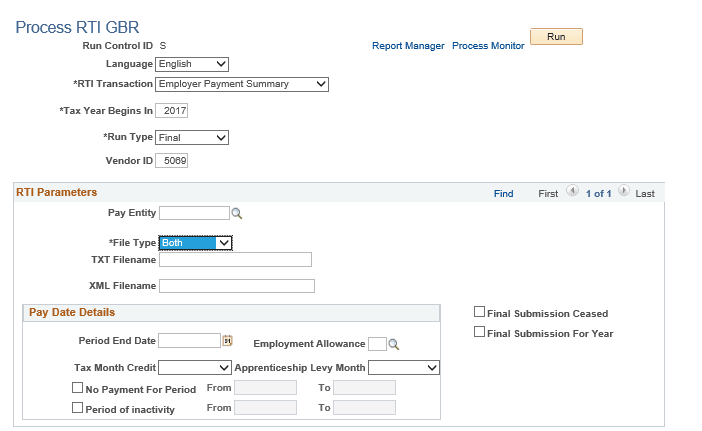
Task: Click the Pay Entity lookup magnifier icon
Action: click(237, 214)
